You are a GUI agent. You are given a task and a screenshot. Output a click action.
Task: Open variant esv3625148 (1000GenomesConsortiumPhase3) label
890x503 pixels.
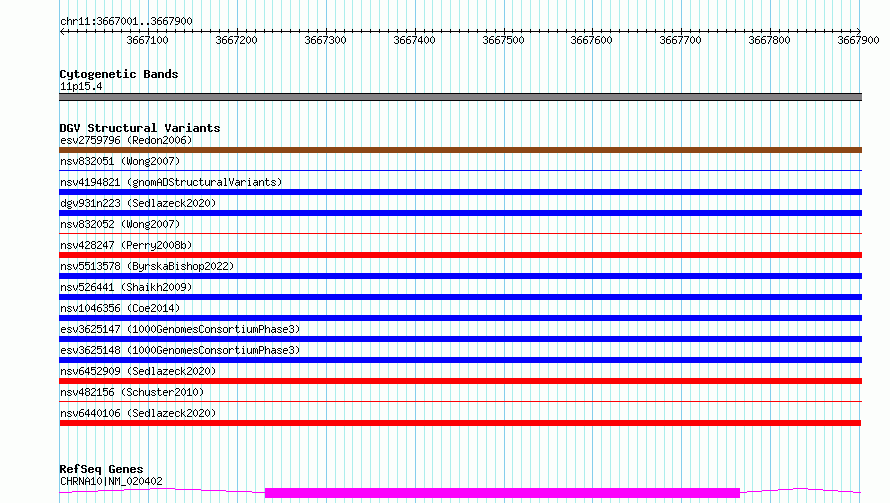(x=180, y=350)
